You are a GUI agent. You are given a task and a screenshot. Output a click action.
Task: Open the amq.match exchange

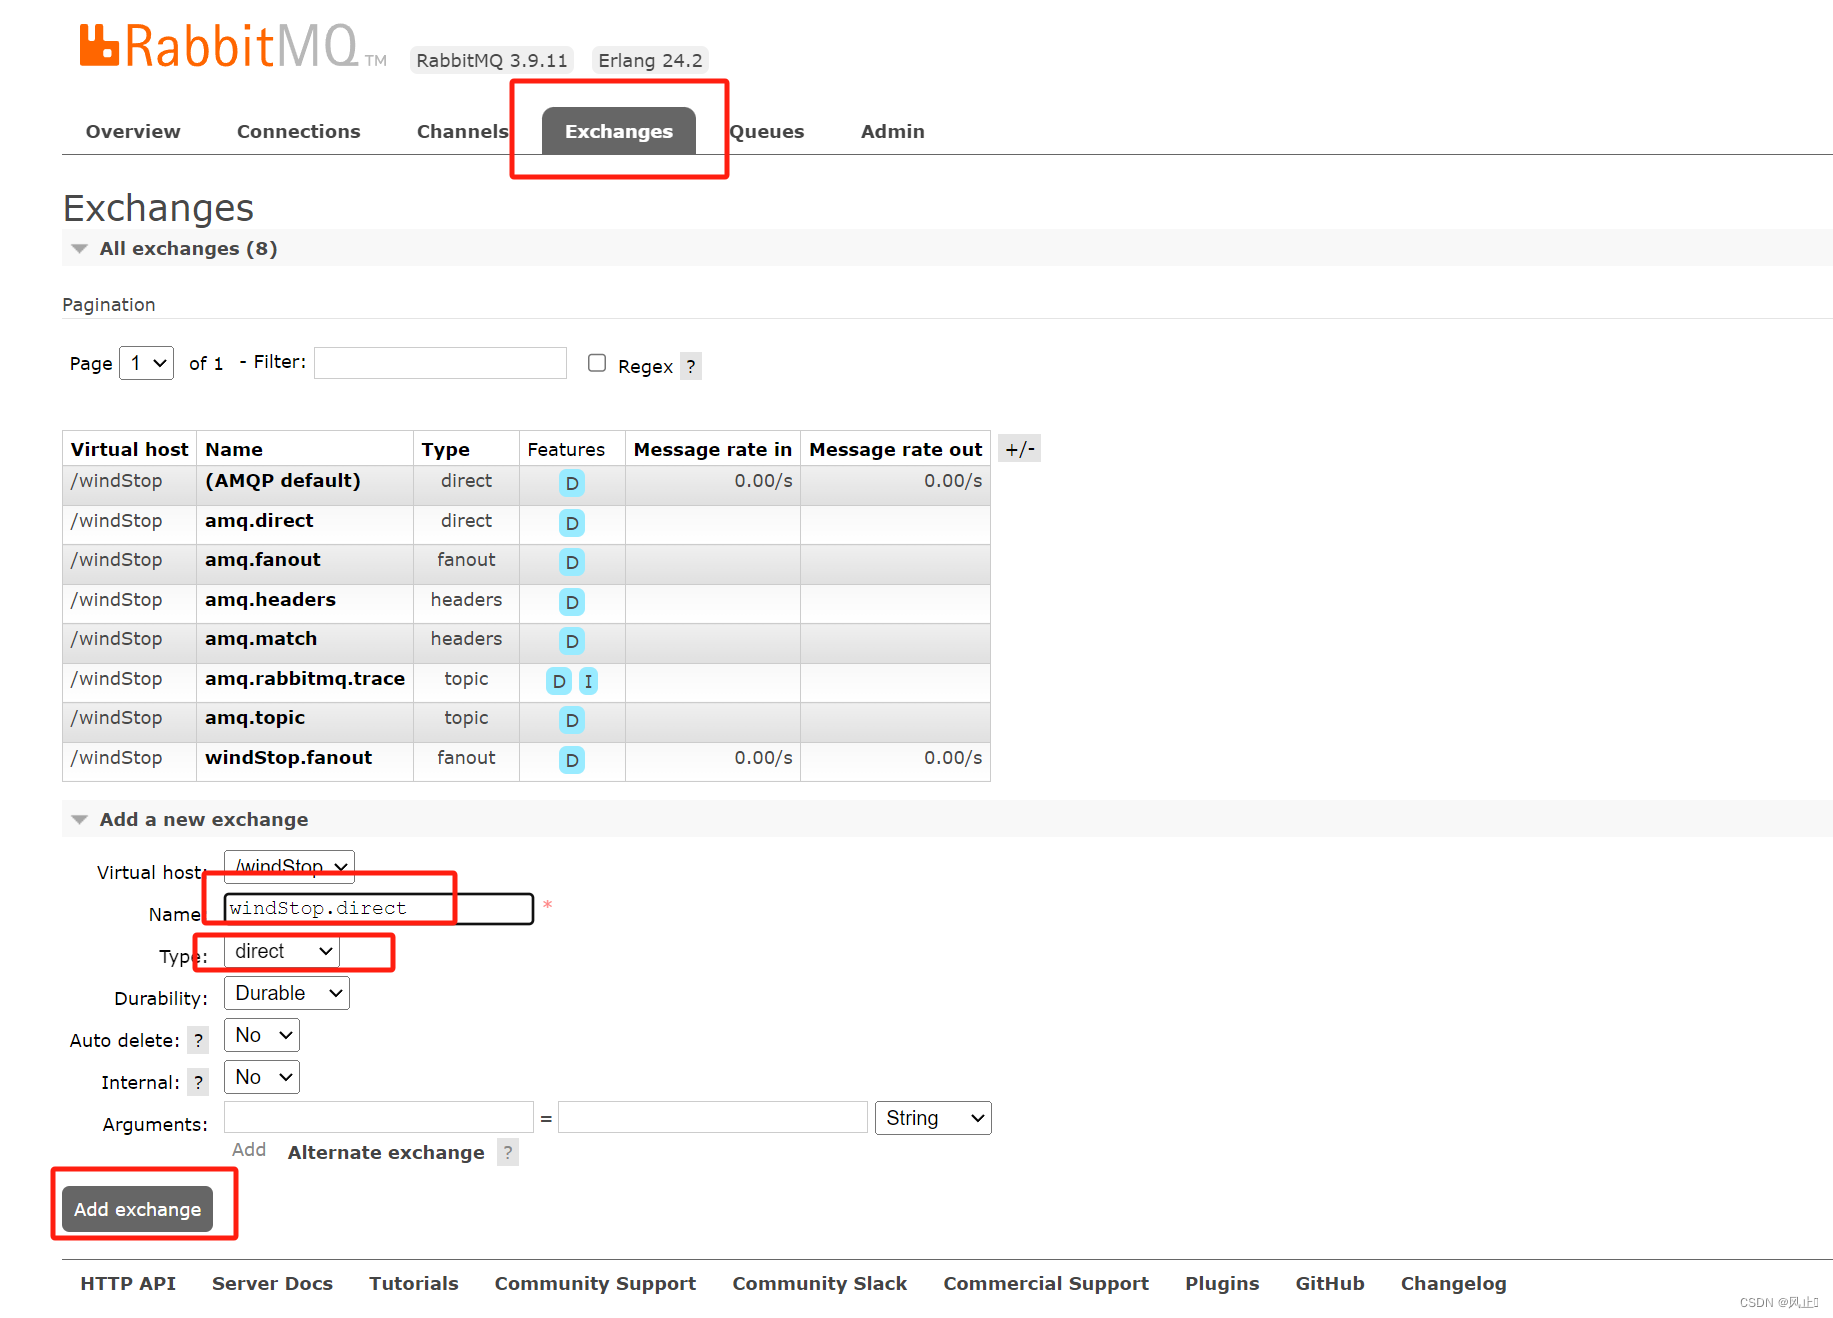(x=261, y=638)
